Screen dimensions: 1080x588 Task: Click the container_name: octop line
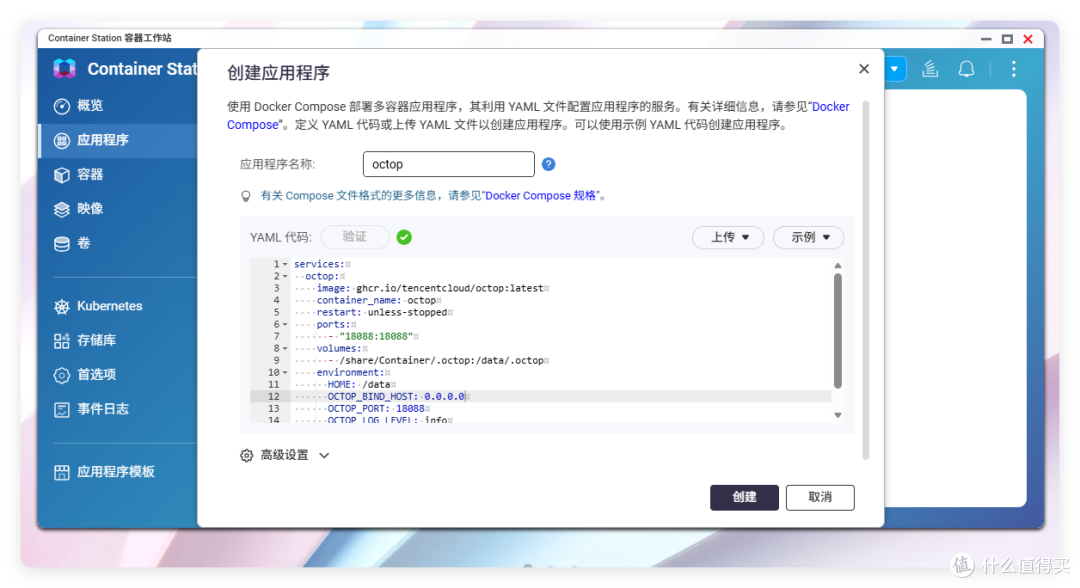376,300
